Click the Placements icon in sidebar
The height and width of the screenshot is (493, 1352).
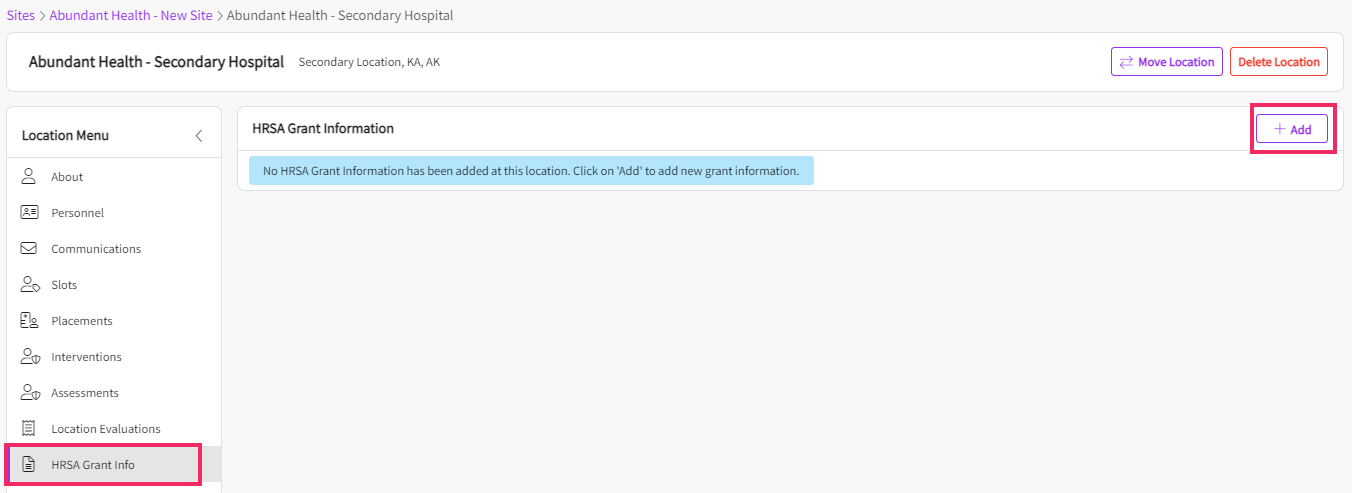point(29,321)
